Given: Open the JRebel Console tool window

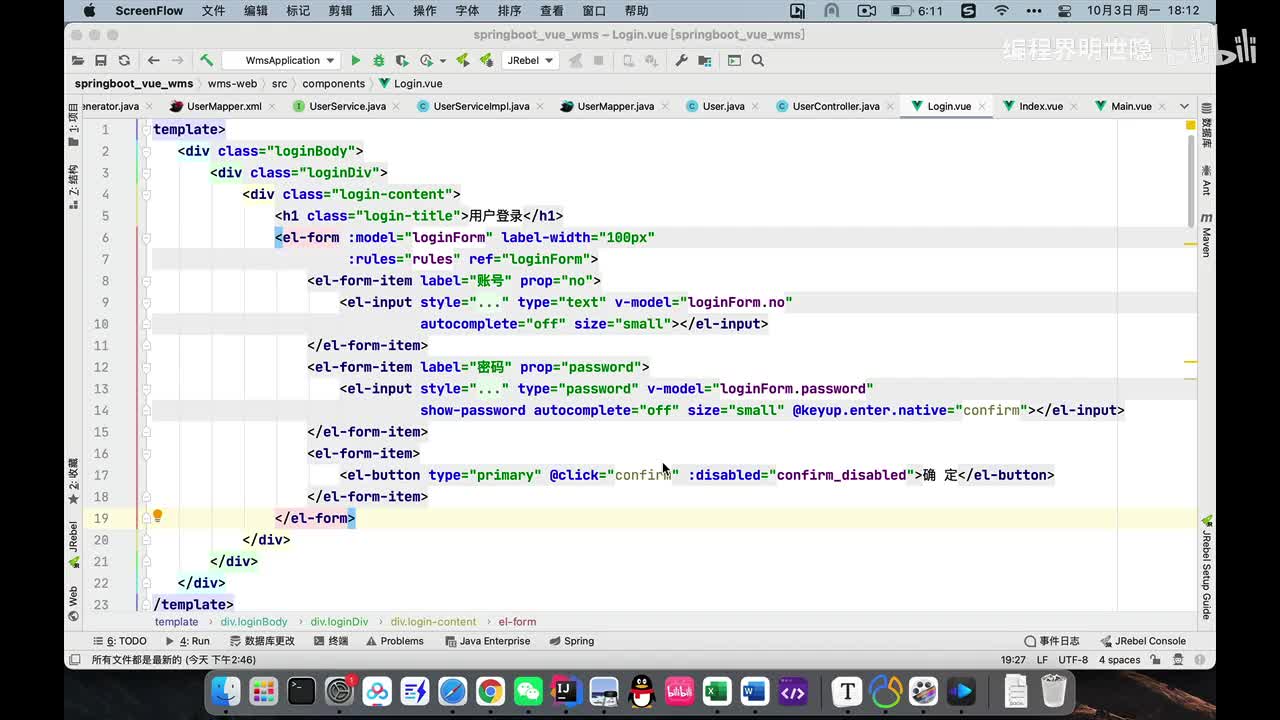Looking at the screenshot, I should tap(1142, 641).
